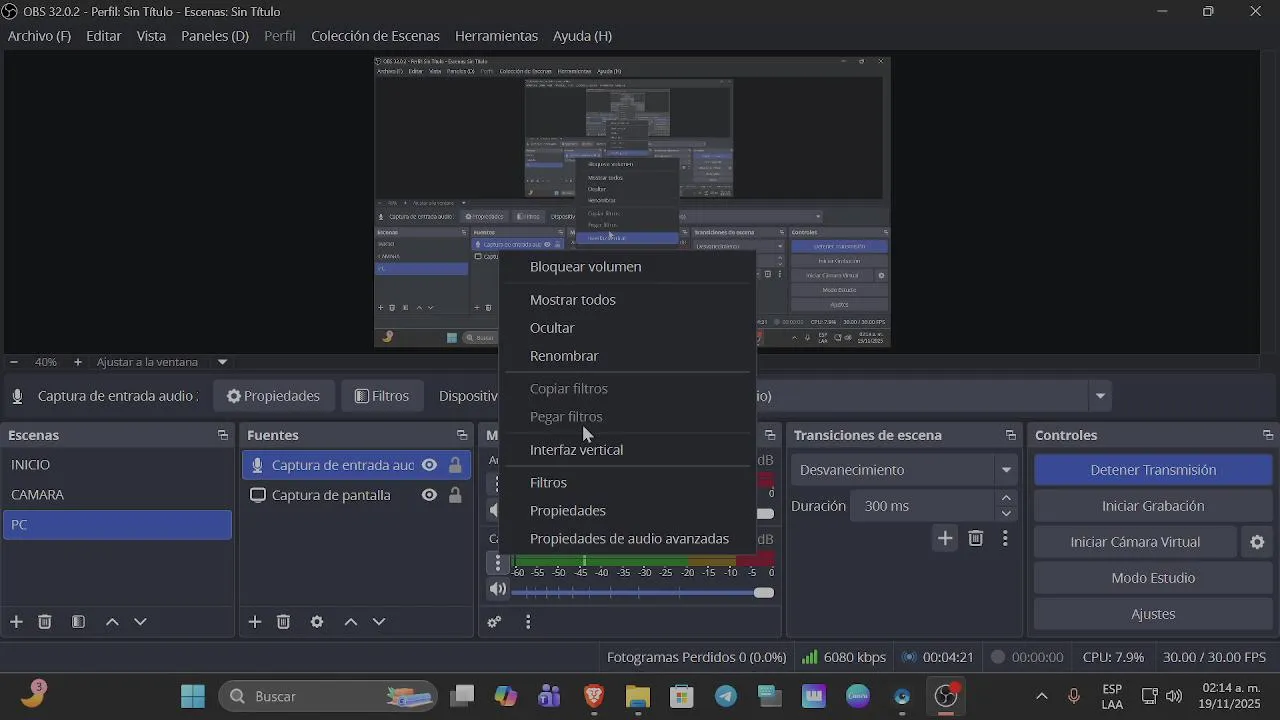
Task: Decrease Duración with down spinner arrow
Action: (x=1006, y=514)
